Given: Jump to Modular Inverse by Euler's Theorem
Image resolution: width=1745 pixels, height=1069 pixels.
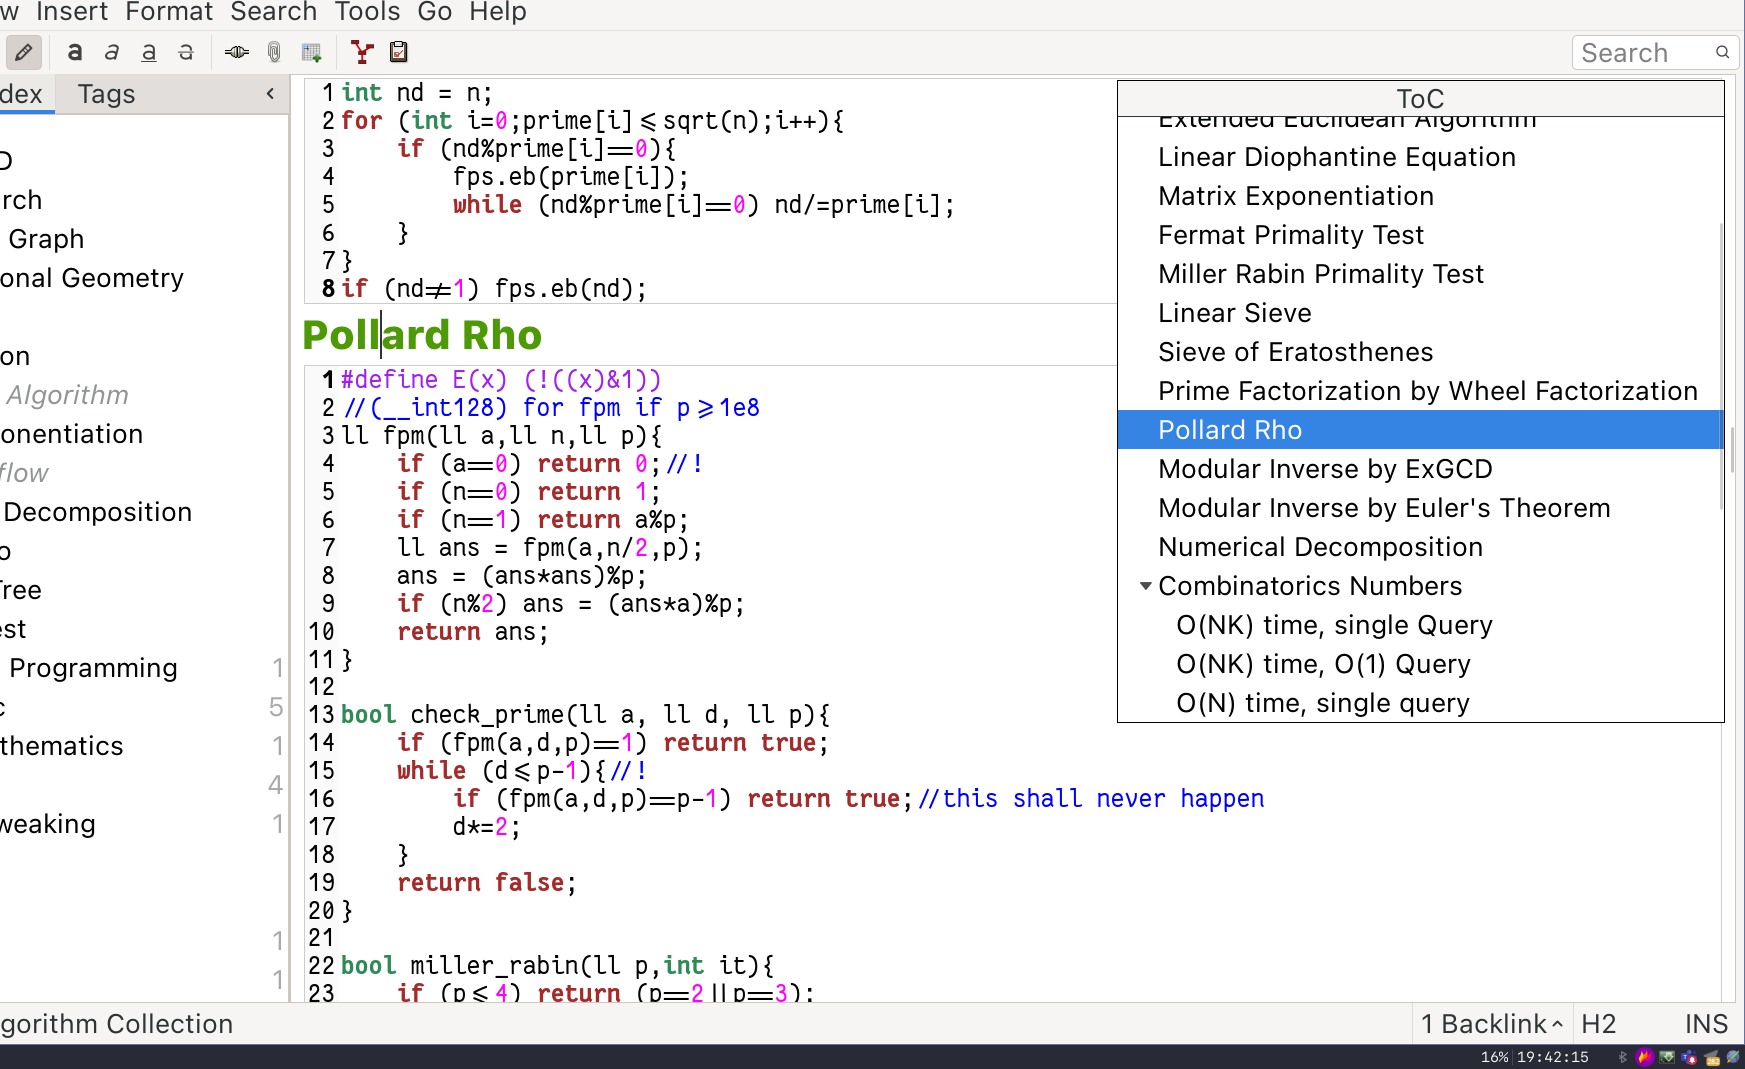Looking at the screenshot, I should coord(1384,508).
